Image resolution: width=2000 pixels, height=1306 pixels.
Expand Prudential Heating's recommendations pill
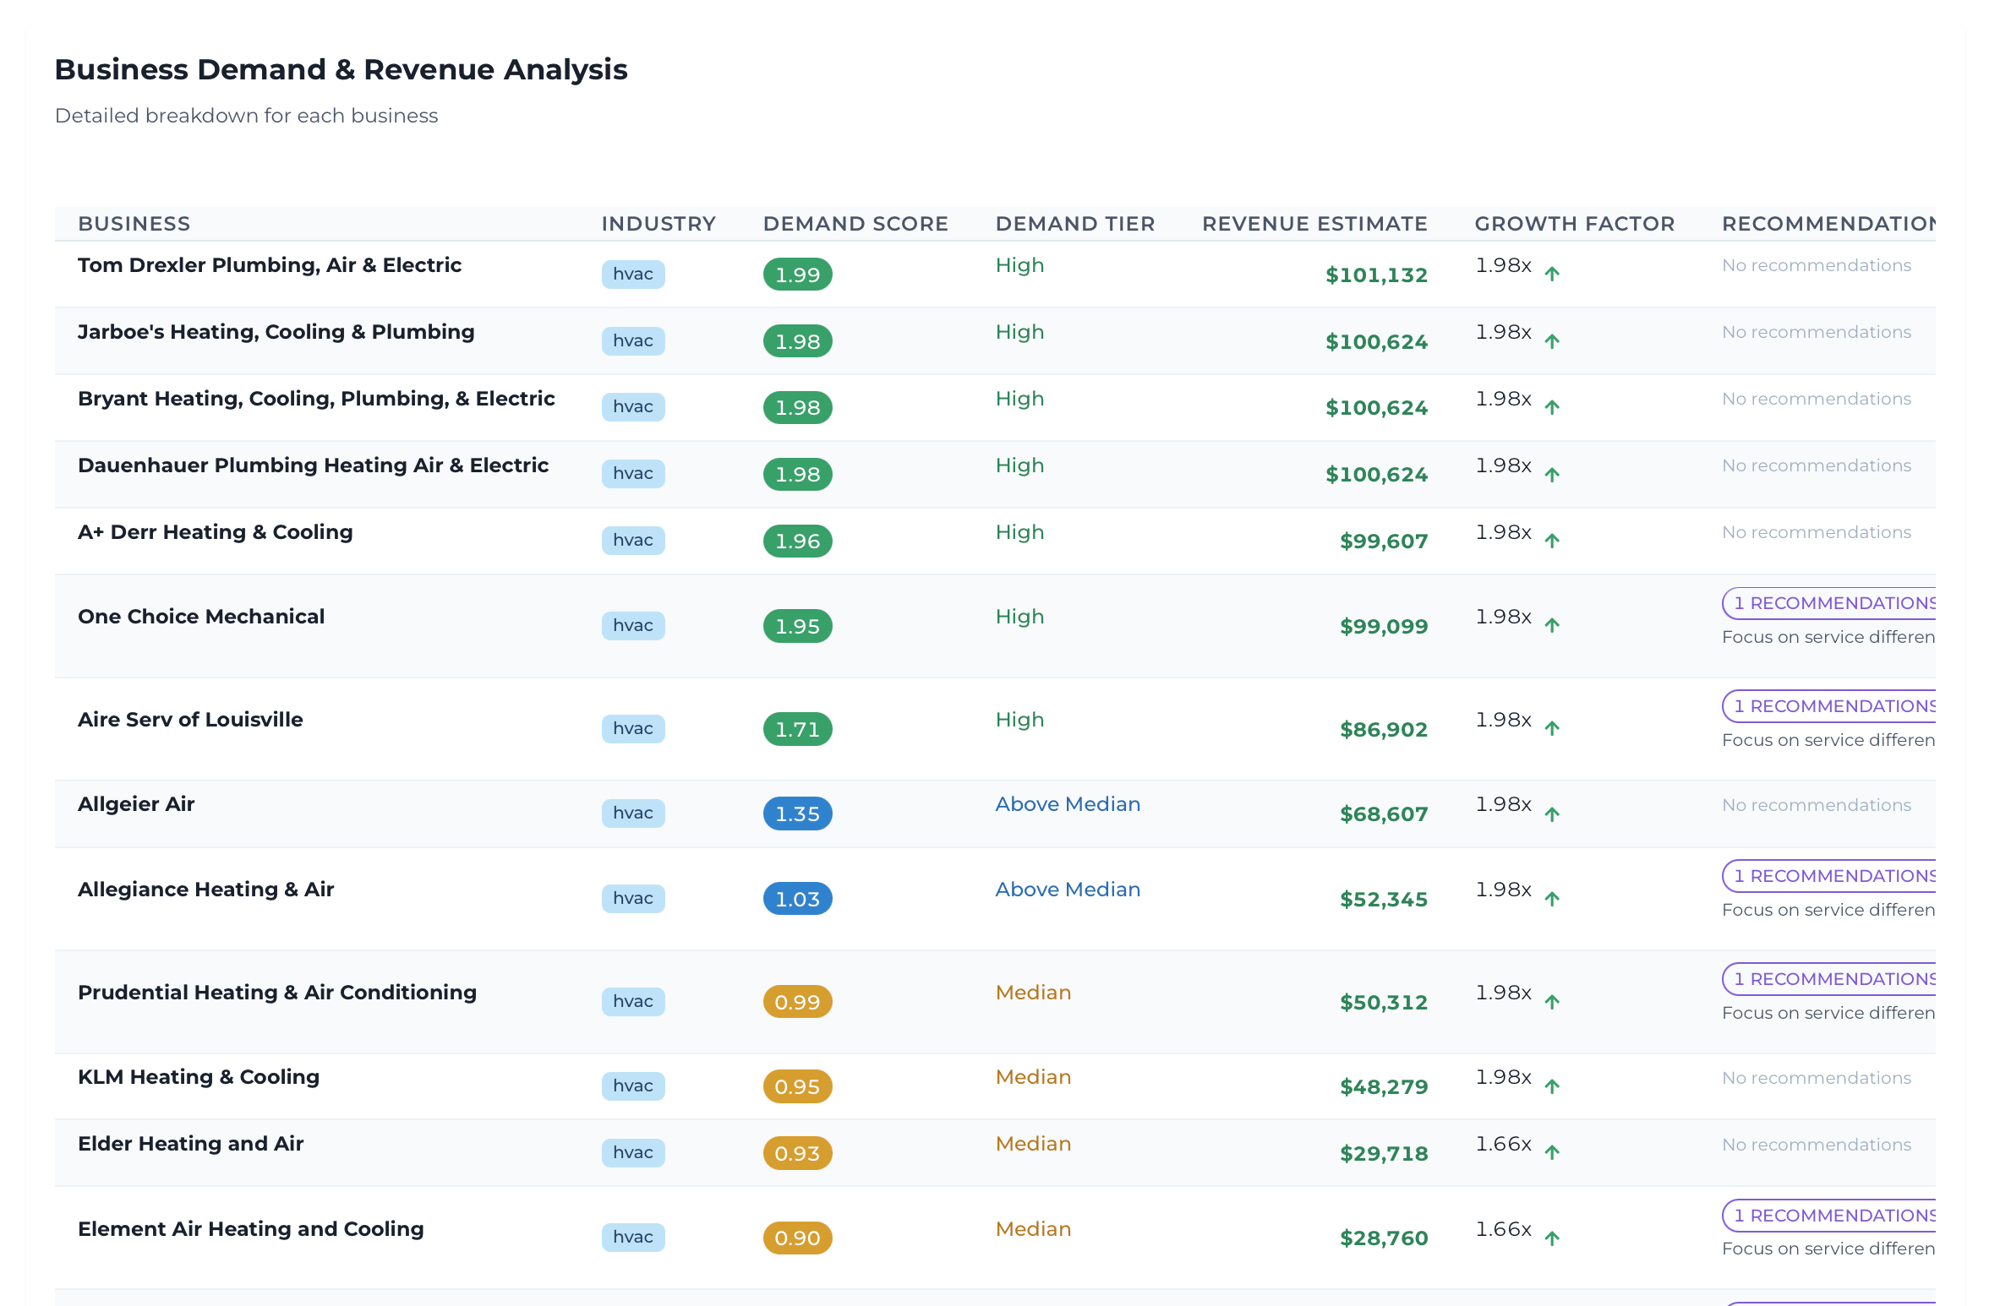click(1832, 979)
